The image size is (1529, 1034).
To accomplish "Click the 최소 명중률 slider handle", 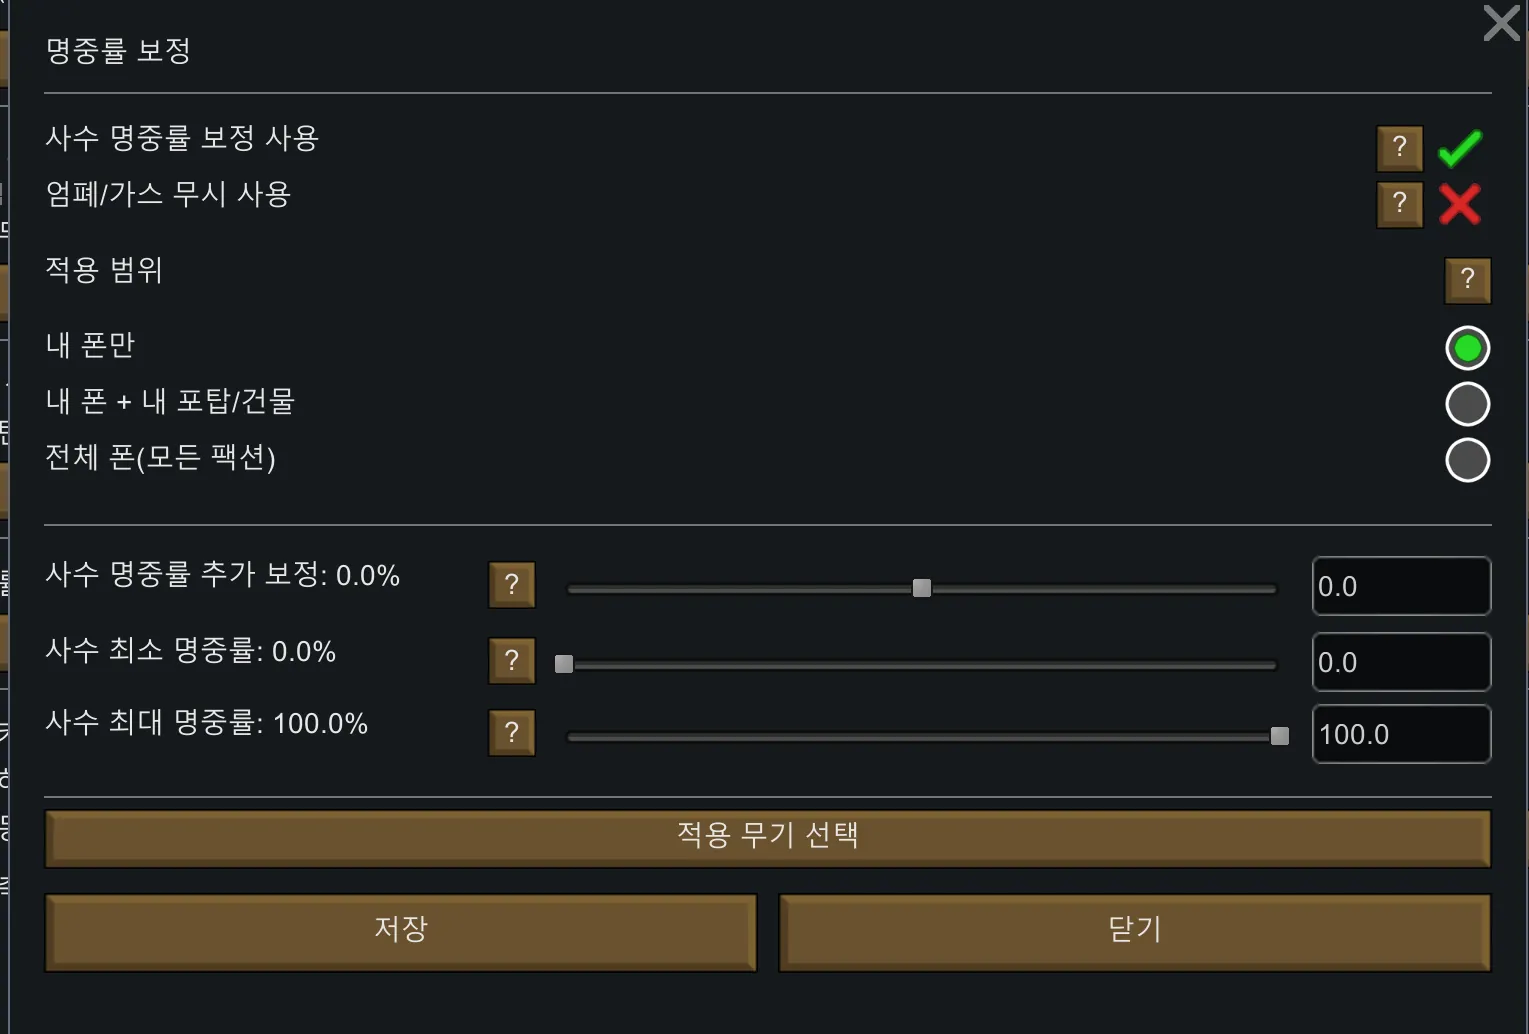I will pos(564,664).
